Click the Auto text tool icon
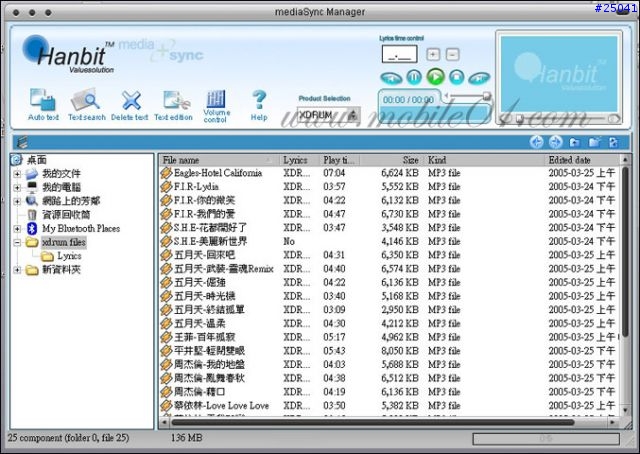This screenshot has width=640, height=454. tap(42, 100)
